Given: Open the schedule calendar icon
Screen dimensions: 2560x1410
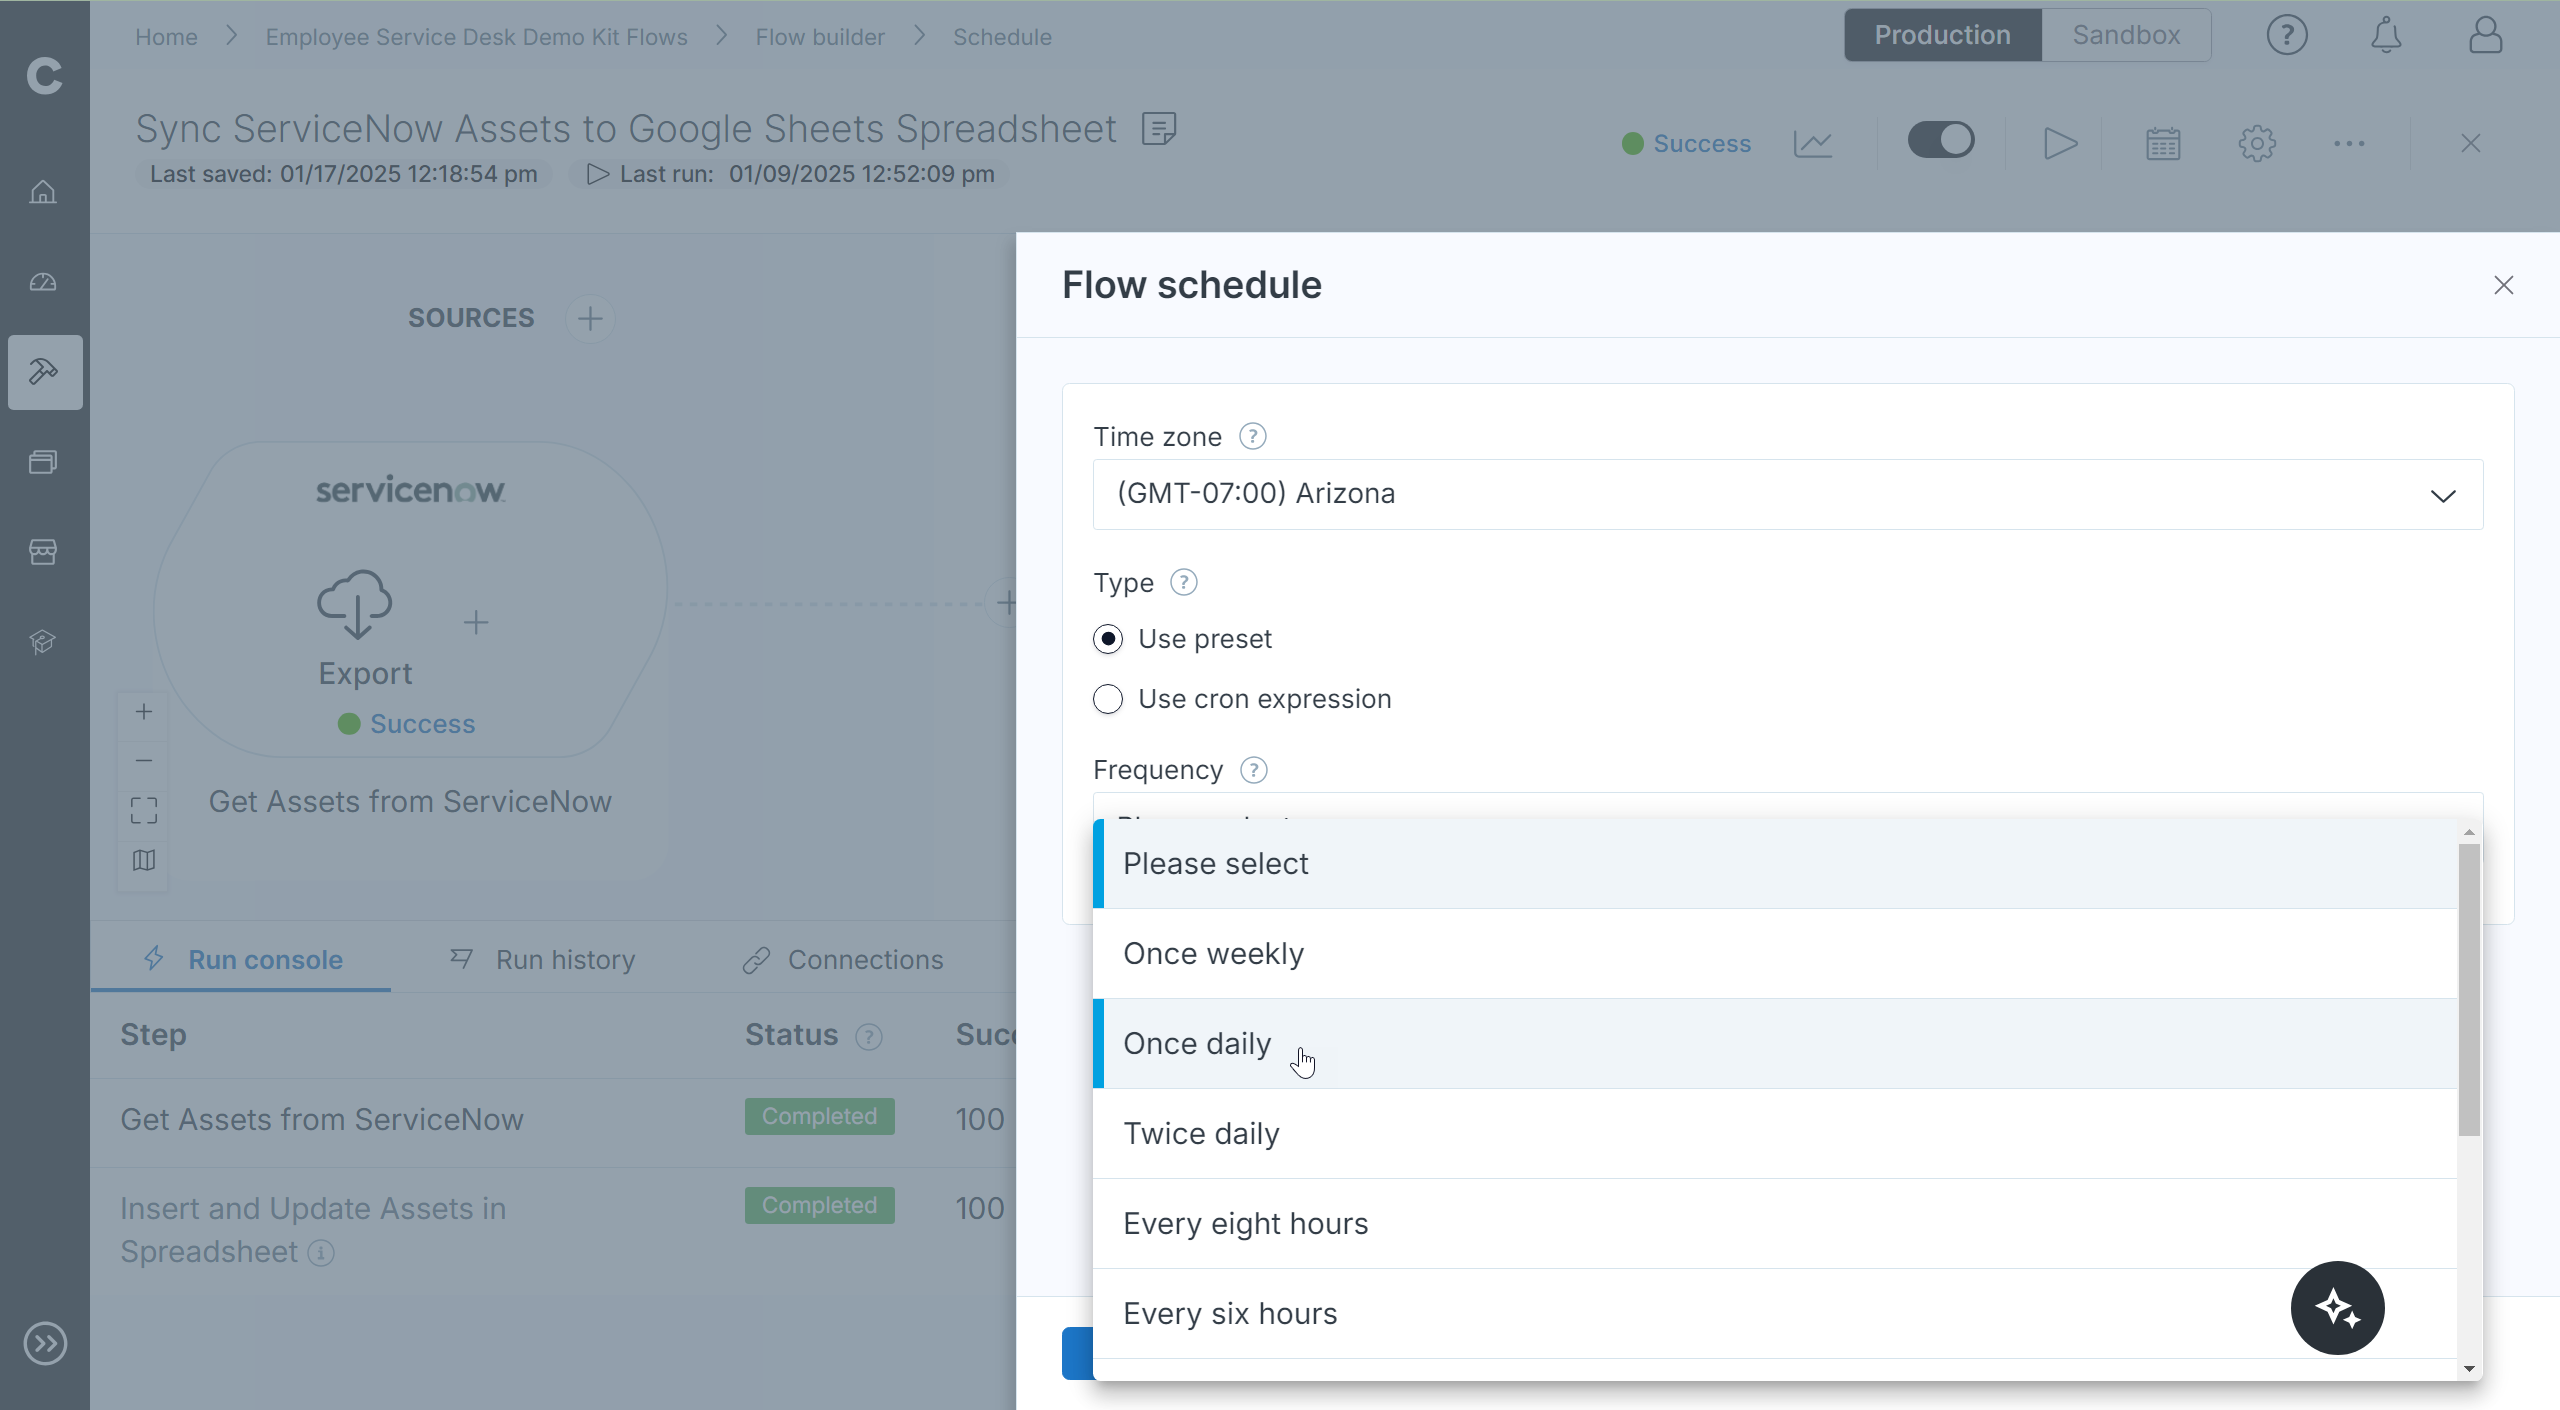Looking at the screenshot, I should [2163, 143].
